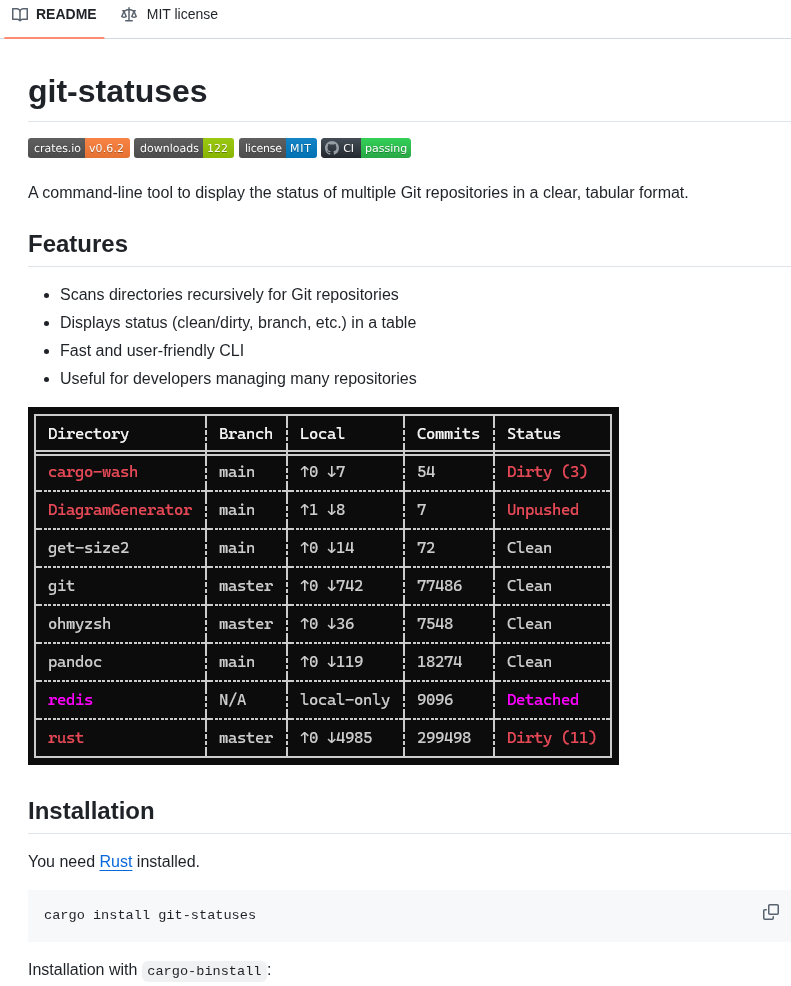The width and height of the screenshot is (791, 986).
Task: Select the cargo install git-statuses code text
Action: [x=150, y=915]
